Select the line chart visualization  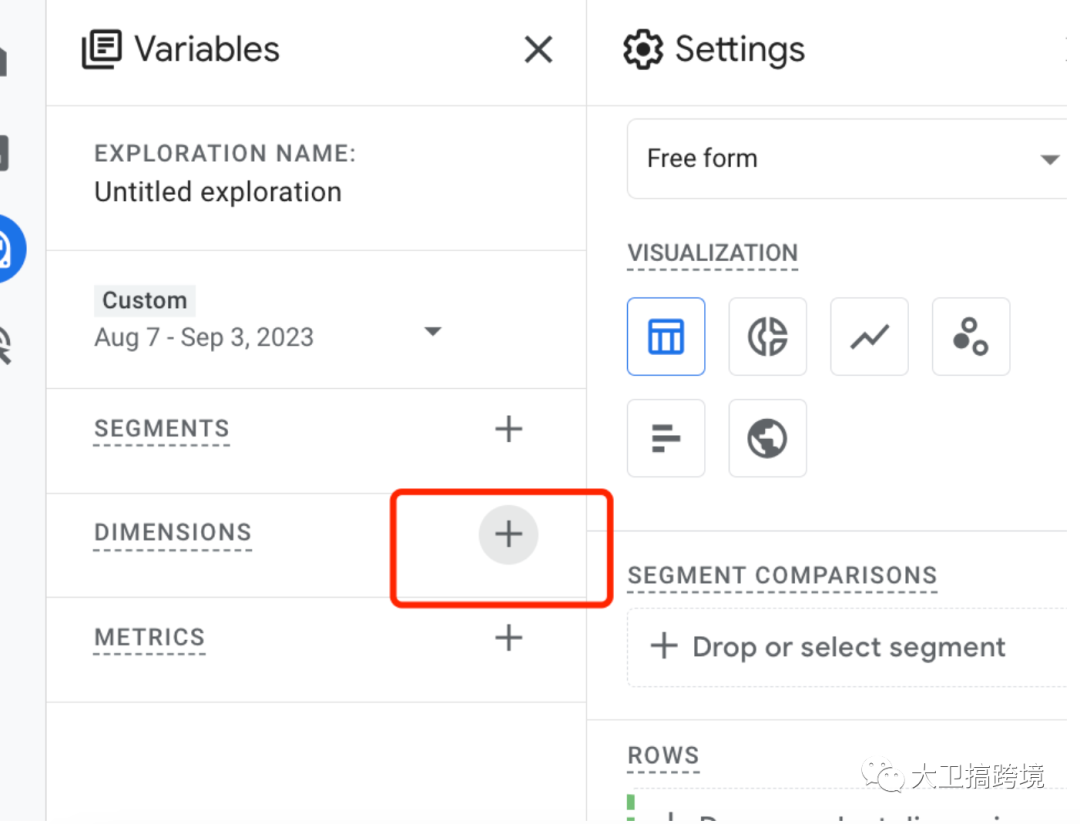pyautogui.click(x=870, y=337)
